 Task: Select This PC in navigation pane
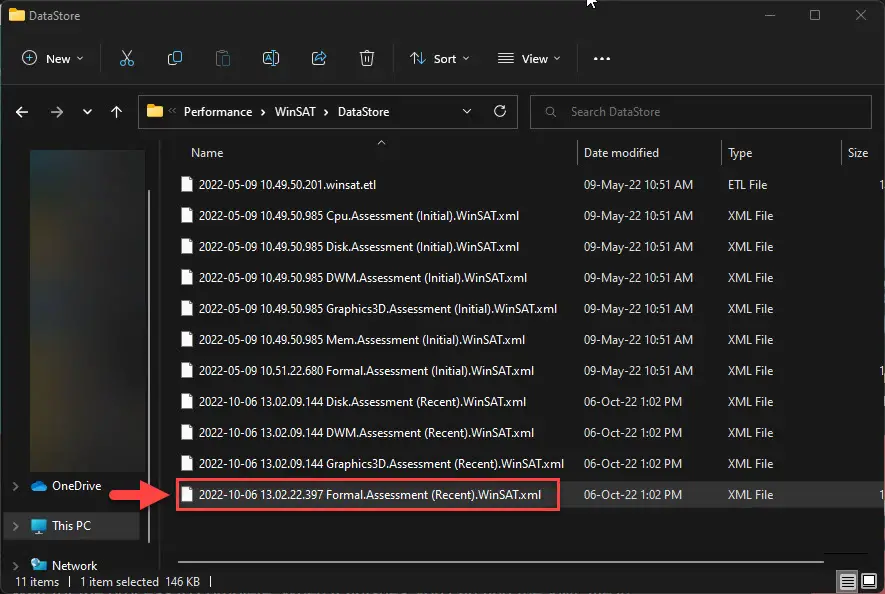pyautogui.click(x=71, y=526)
